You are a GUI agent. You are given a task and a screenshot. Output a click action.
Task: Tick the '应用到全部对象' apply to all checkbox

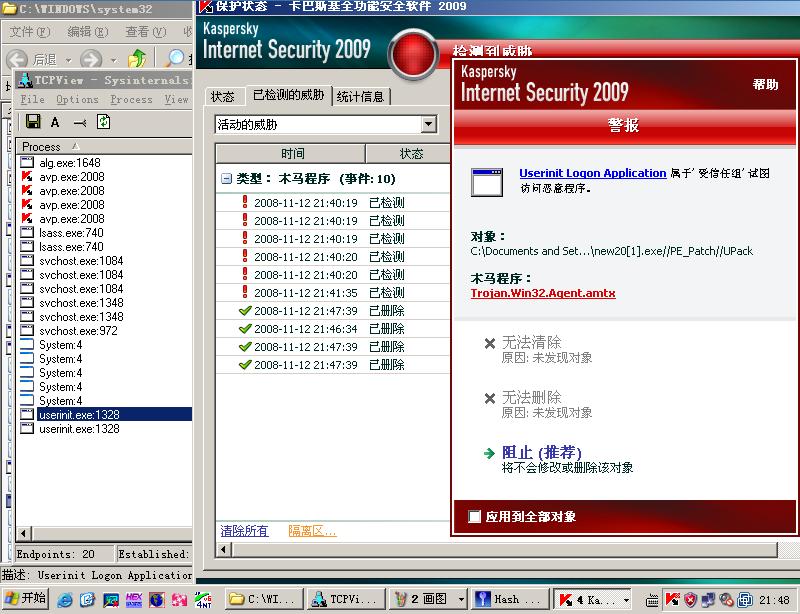click(474, 517)
